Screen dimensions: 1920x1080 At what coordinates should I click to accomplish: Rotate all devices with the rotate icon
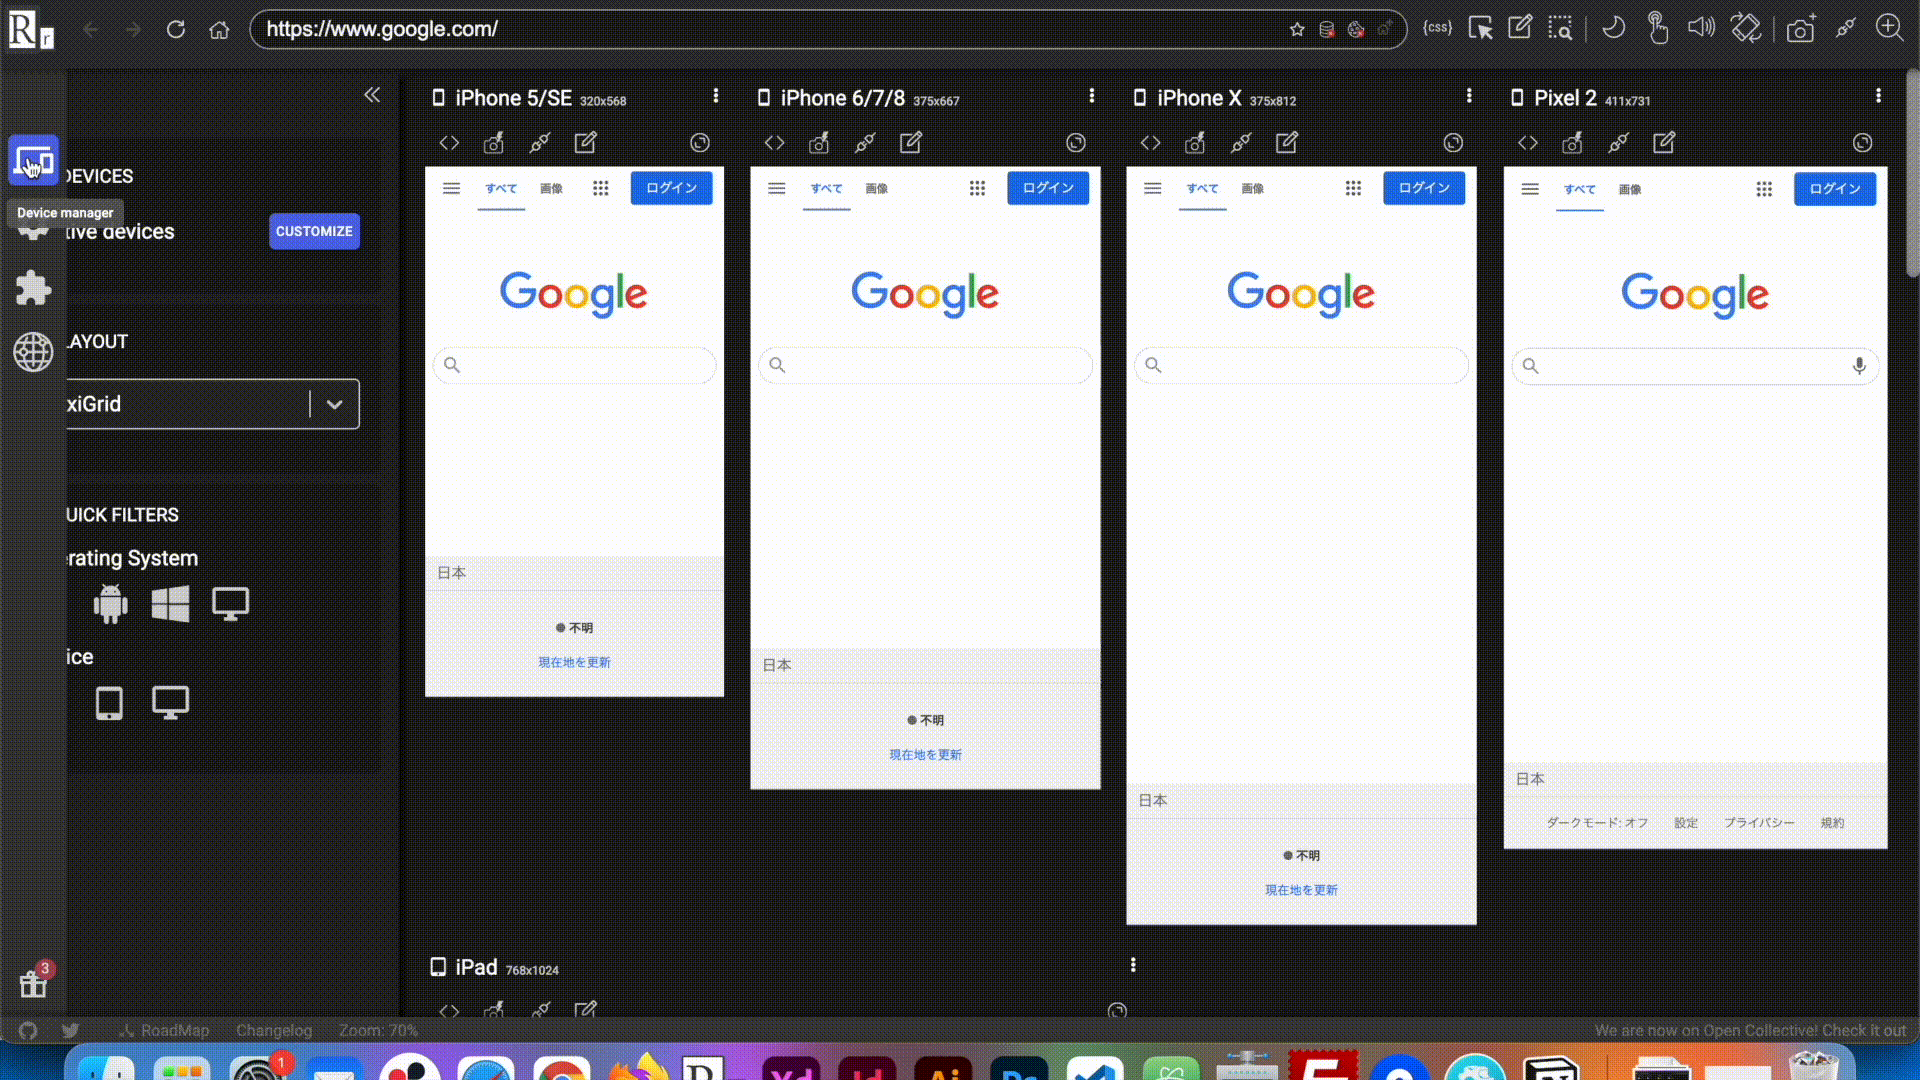coord(1745,28)
